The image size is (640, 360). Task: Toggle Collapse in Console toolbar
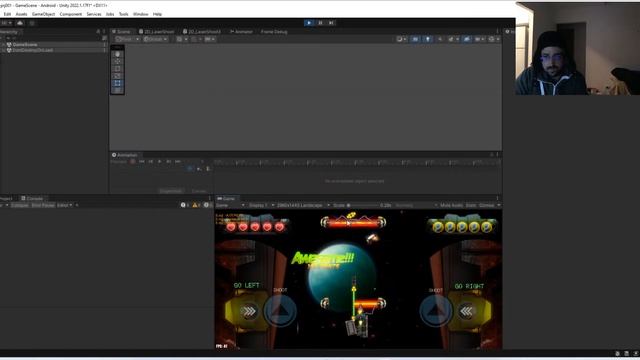pos(20,205)
